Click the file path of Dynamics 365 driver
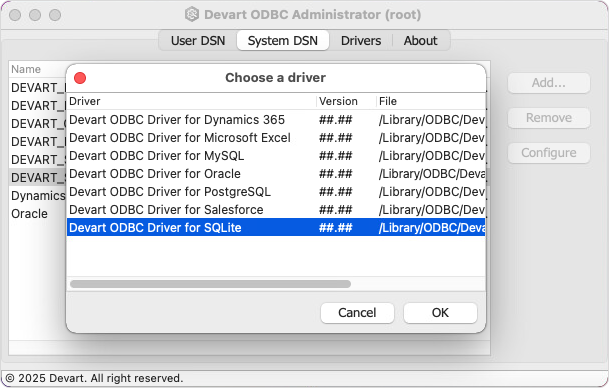Viewport: 609px width, 388px height. click(x=432, y=120)
